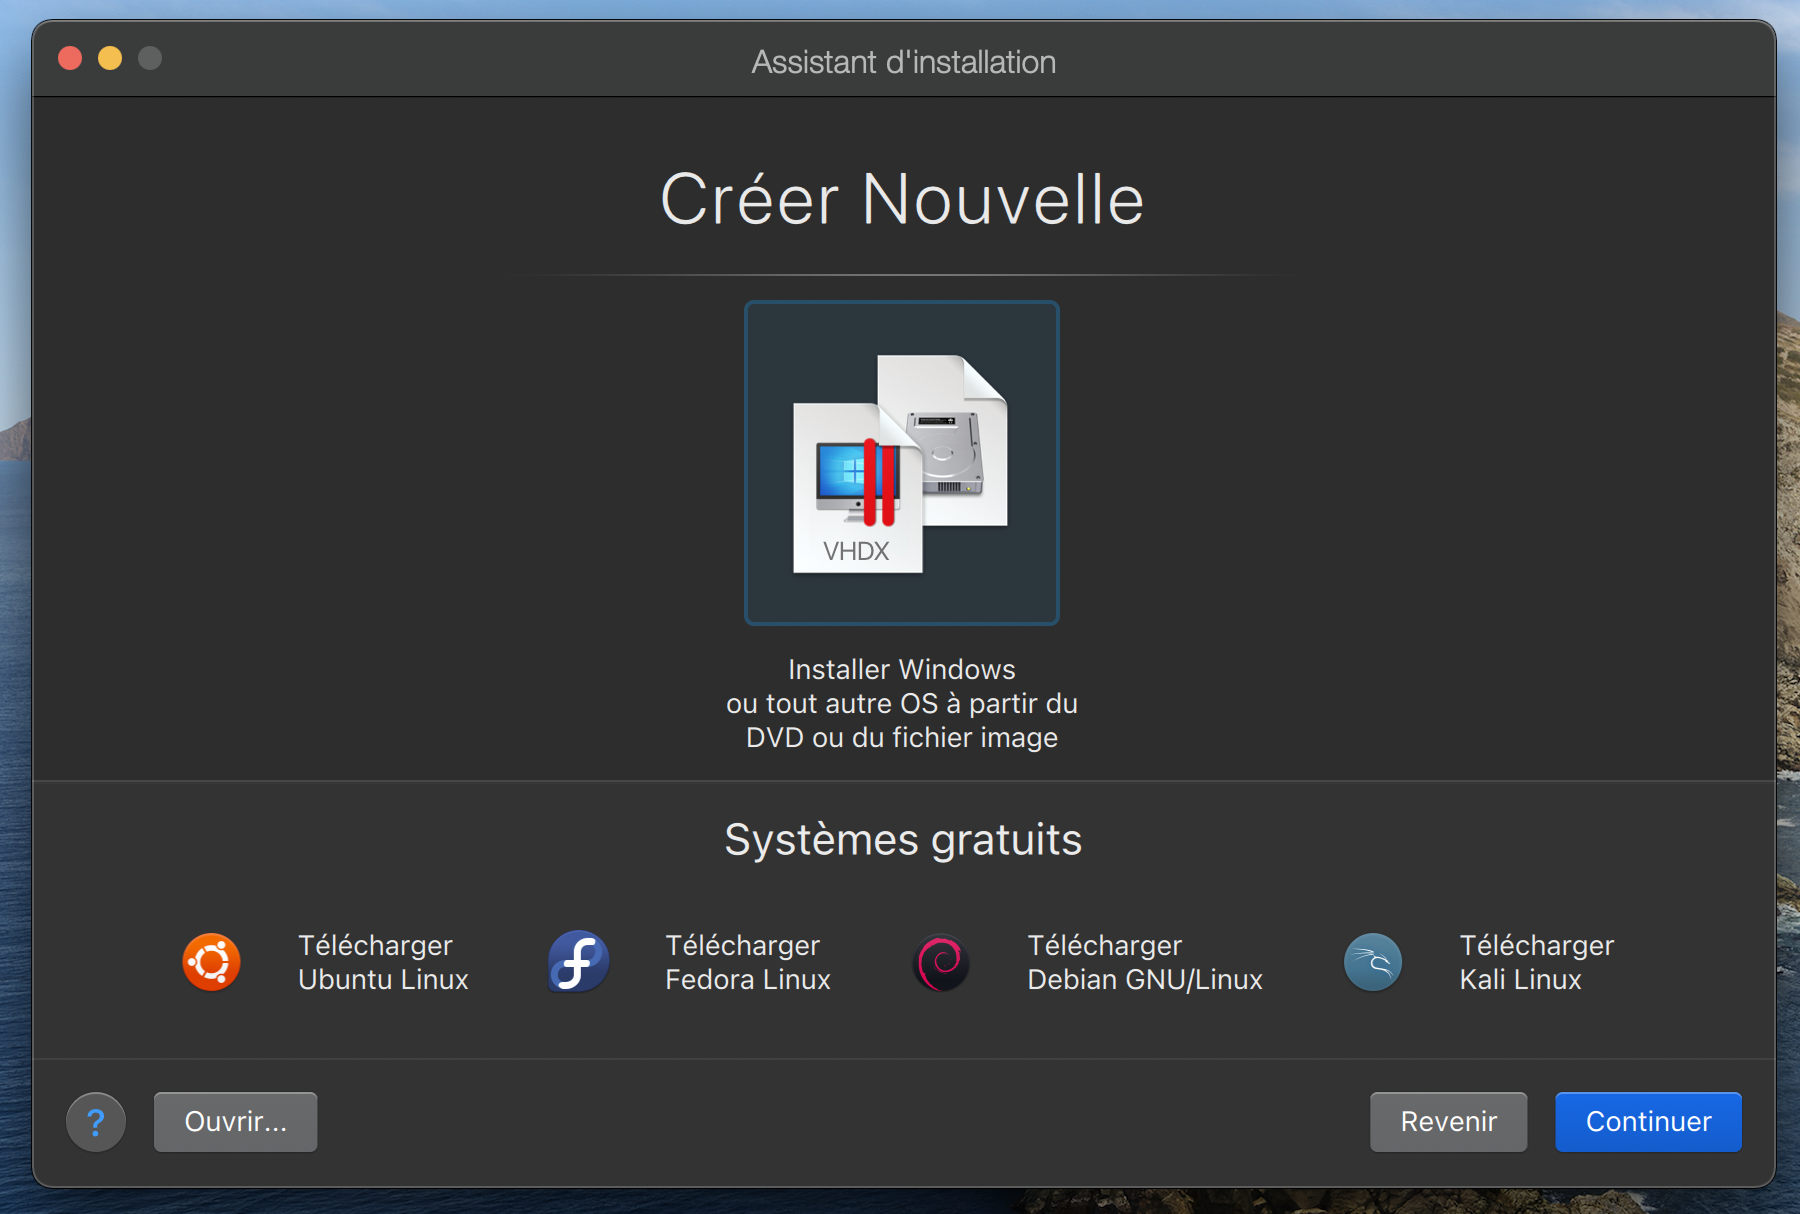This screenshot has width=1800, height=1214.
Task: Click the Fedora logo icon
Action: point(578,962)
